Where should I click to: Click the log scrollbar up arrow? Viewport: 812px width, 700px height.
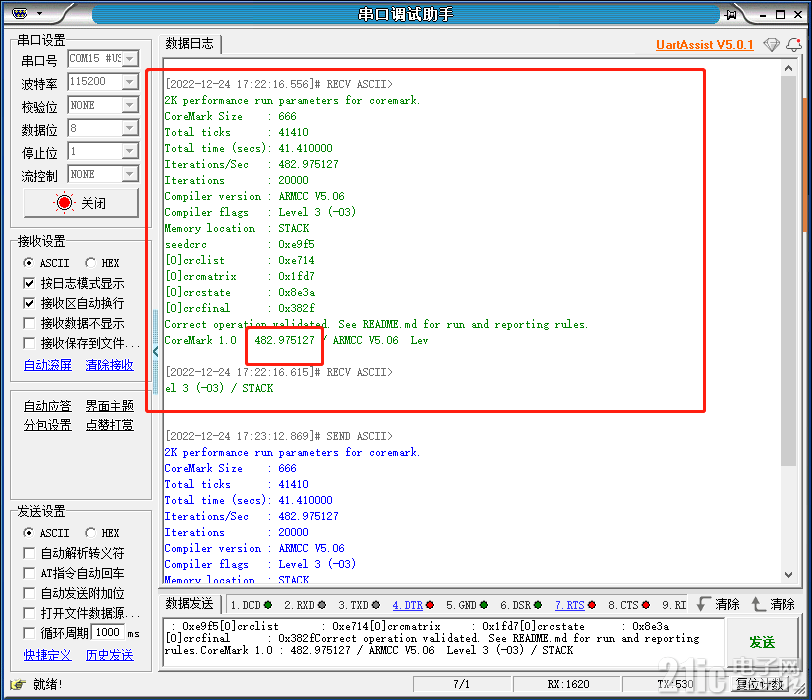[788, 68]
